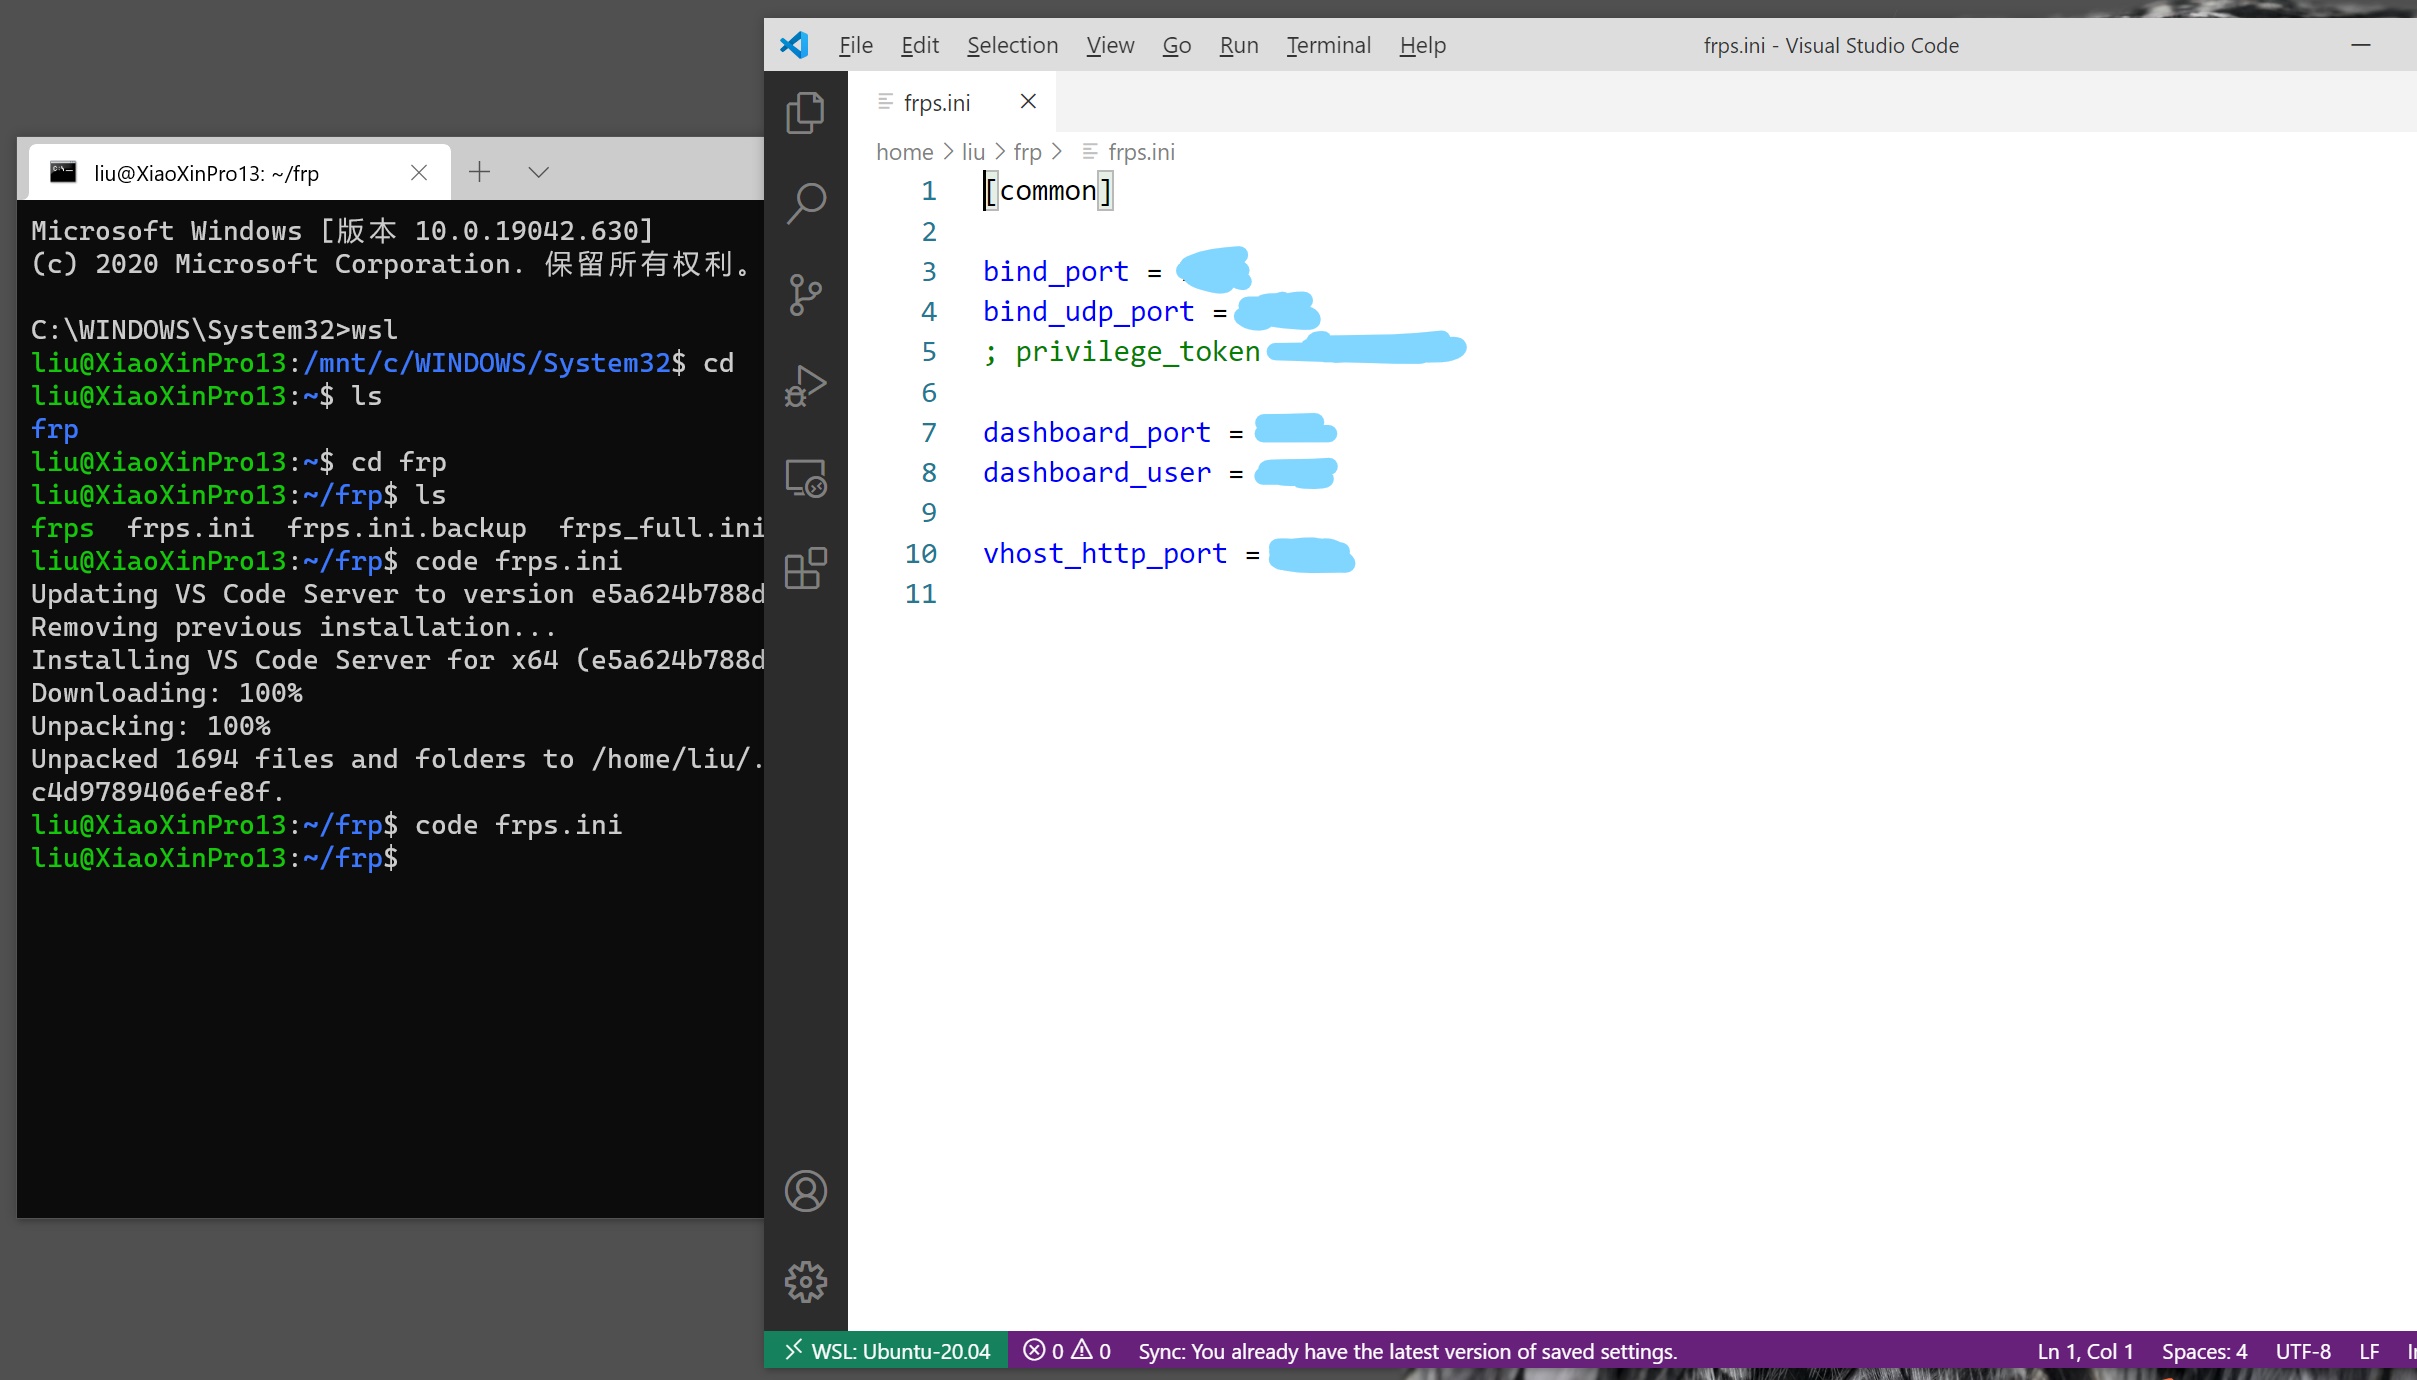
Task: Click the dashboard_user key in editor
Action: (1096, 472)
